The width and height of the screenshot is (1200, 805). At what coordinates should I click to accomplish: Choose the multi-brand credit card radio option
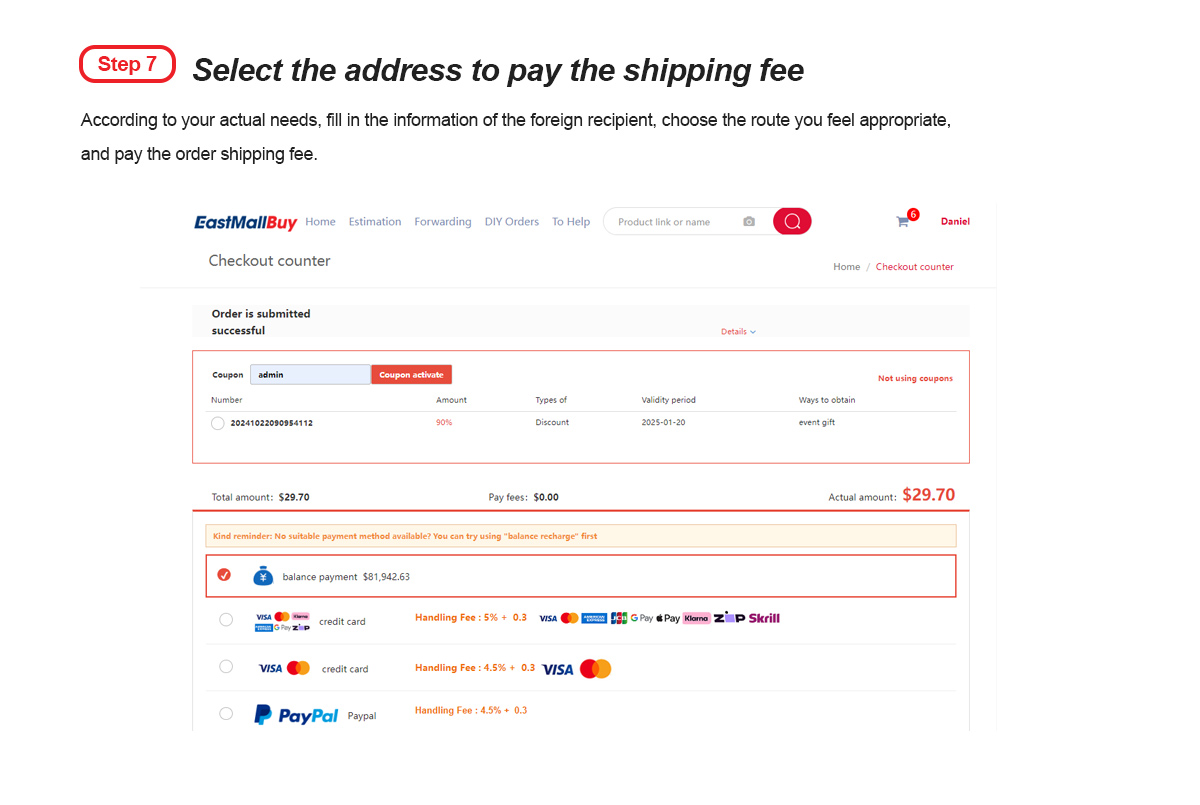click(226, 620)
